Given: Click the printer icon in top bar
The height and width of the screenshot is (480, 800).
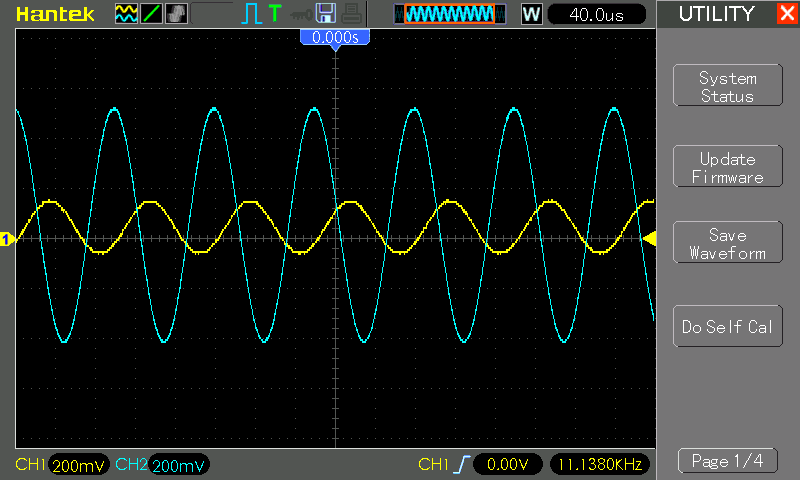Looking at the screenshot, I should tap(349, 14).
